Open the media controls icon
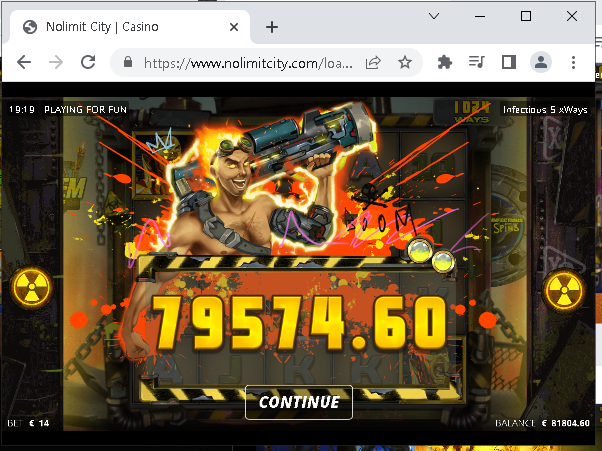 476,62
